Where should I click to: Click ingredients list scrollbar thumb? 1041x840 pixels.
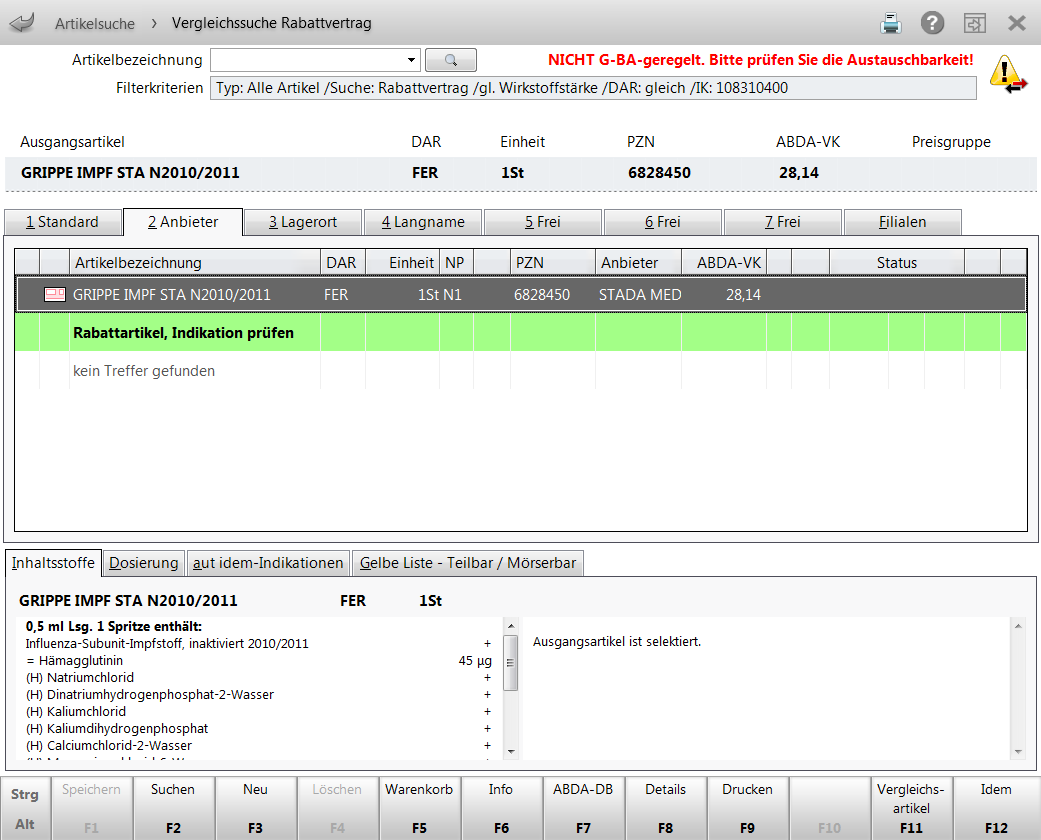coord(511,663)
